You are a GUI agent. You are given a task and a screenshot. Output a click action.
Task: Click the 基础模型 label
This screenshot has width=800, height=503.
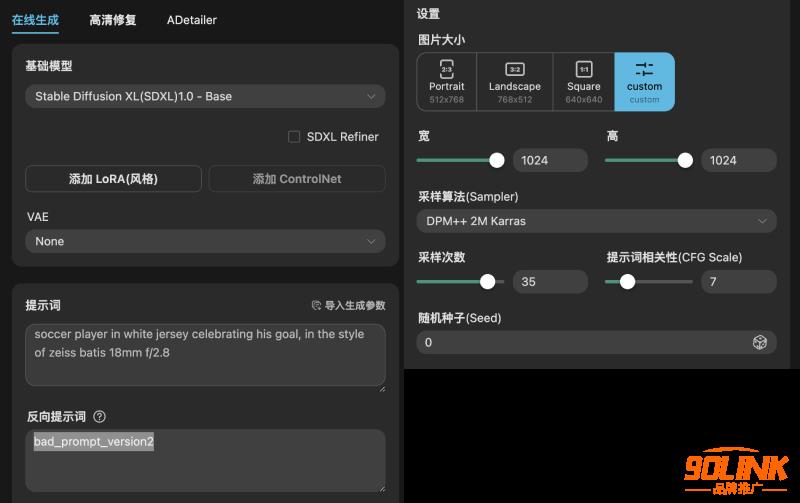pyautogui.click(x=49, y=66)
